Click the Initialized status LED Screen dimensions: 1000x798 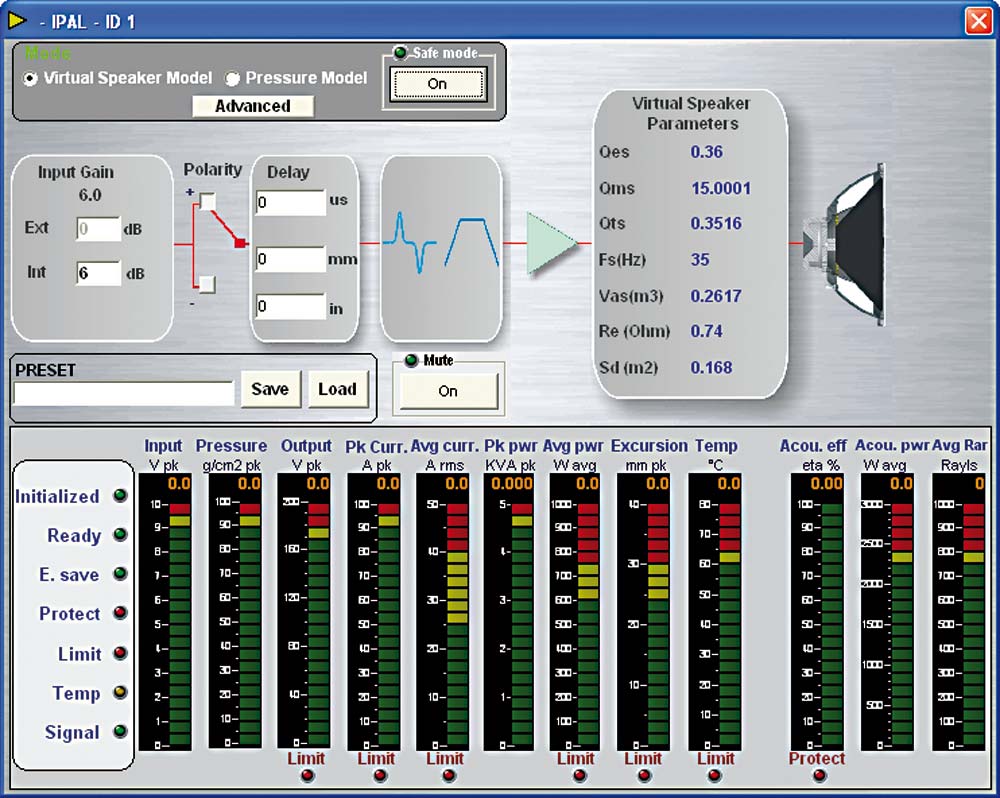pyautogui.click(x=120, y=496)
